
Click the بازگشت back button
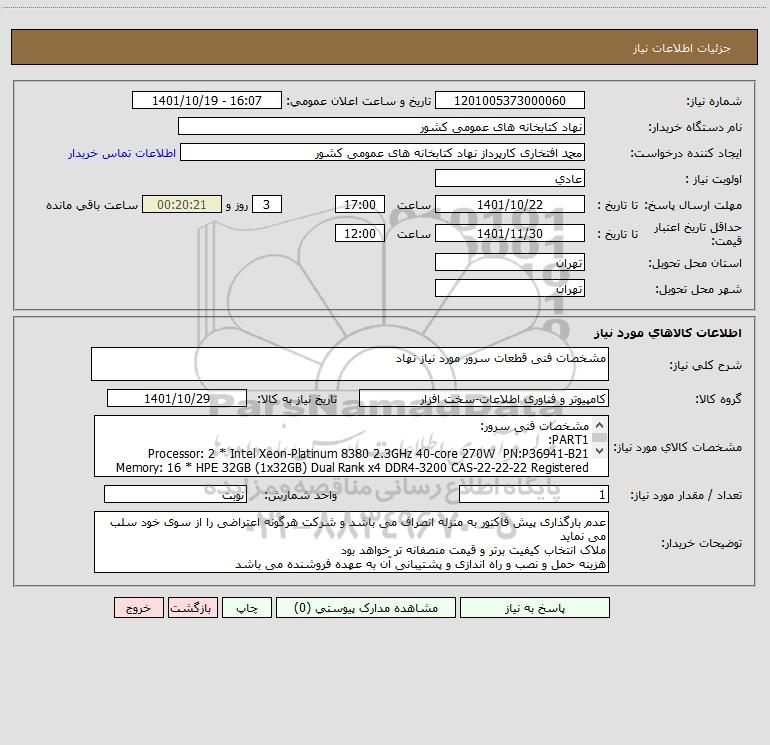coord(193,608)
